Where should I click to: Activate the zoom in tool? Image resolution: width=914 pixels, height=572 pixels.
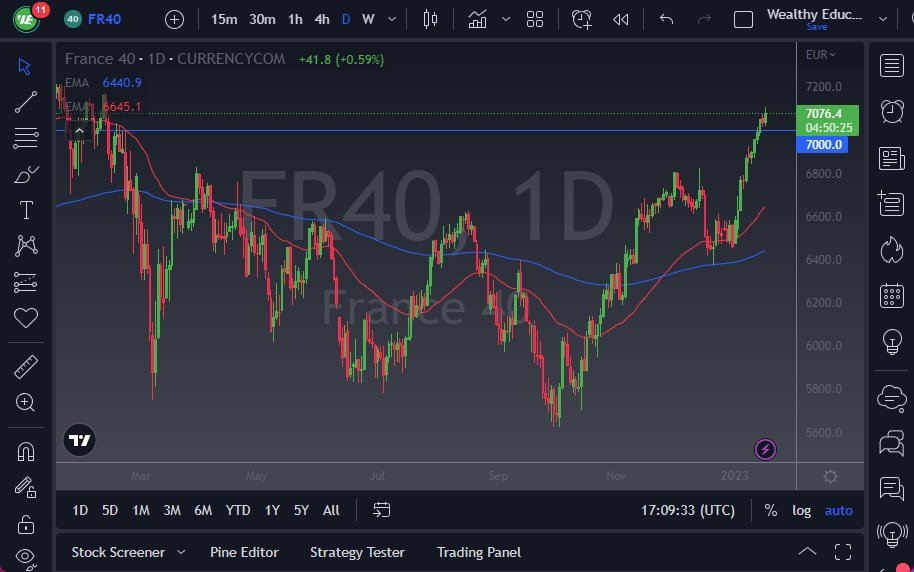pyautogui.click(x=26, y=402)
